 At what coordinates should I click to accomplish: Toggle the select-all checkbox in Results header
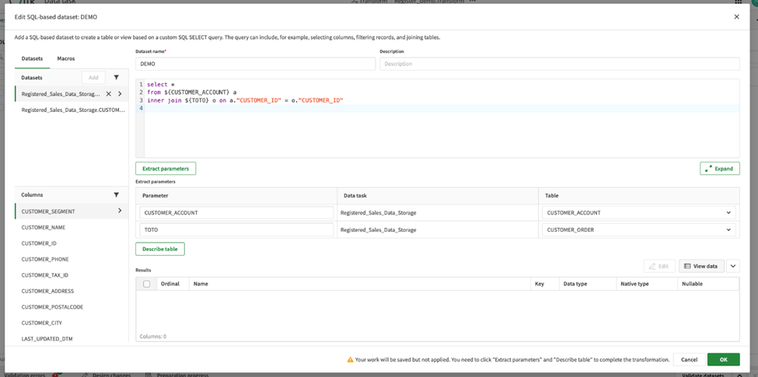146,284
